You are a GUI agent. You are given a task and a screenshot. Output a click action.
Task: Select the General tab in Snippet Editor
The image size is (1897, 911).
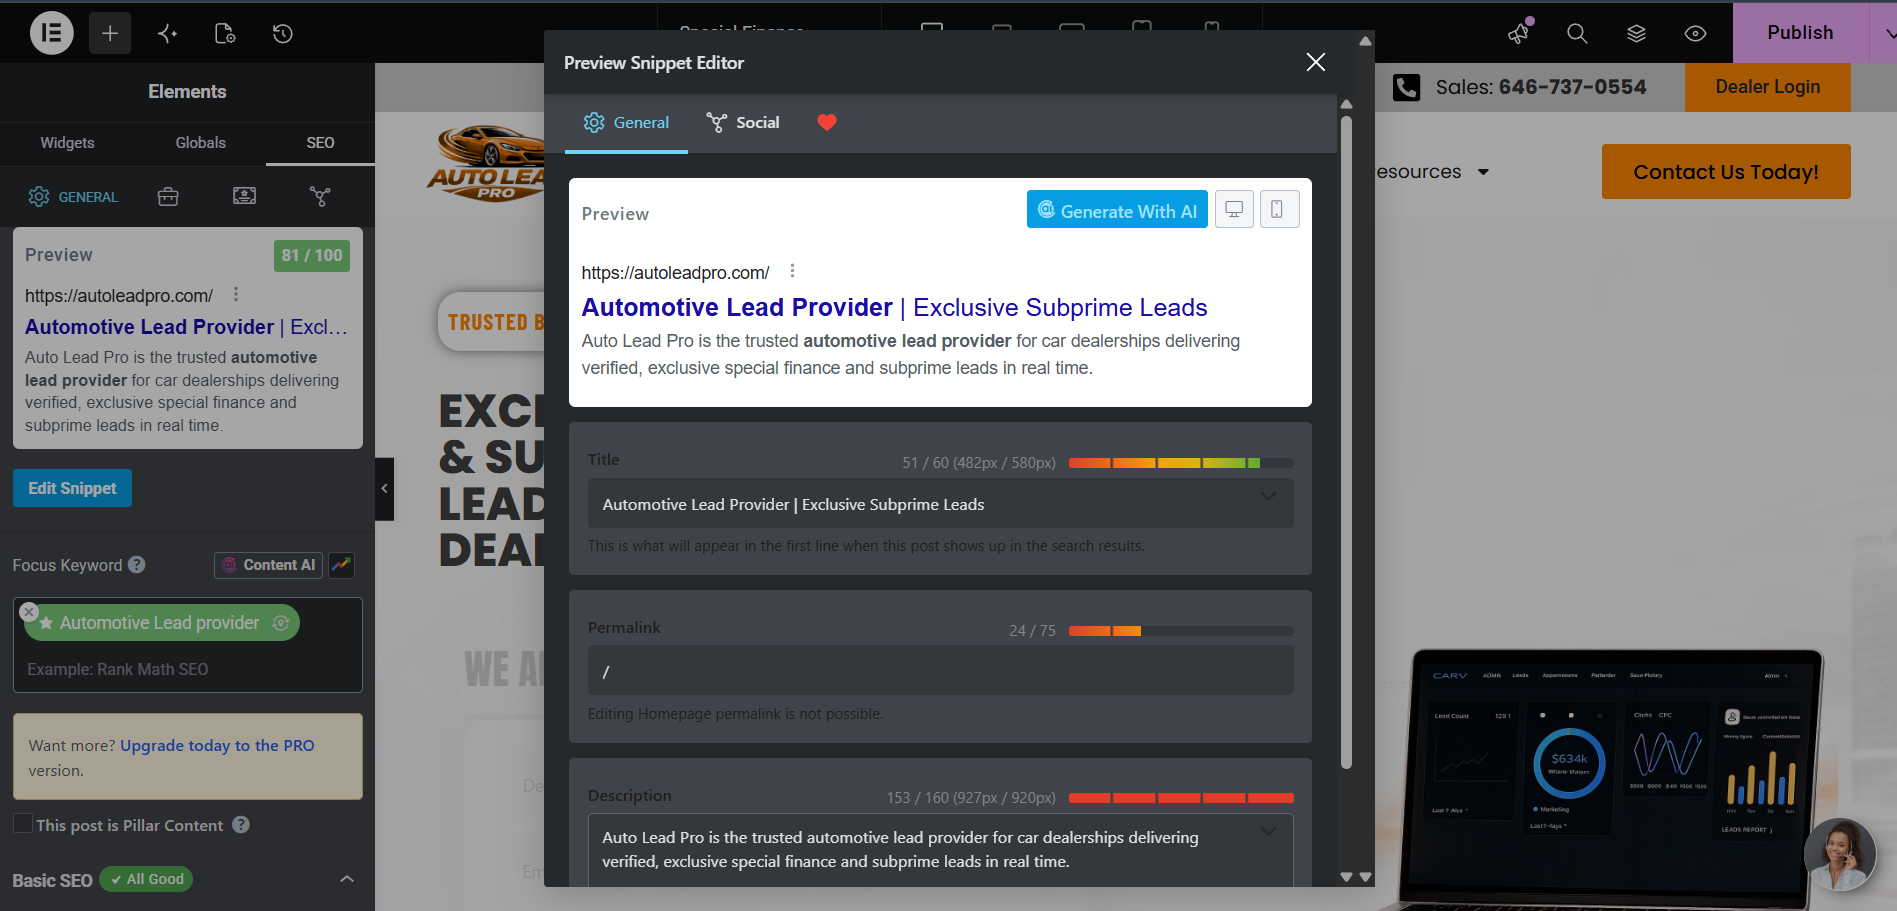[x=626, y=122]
